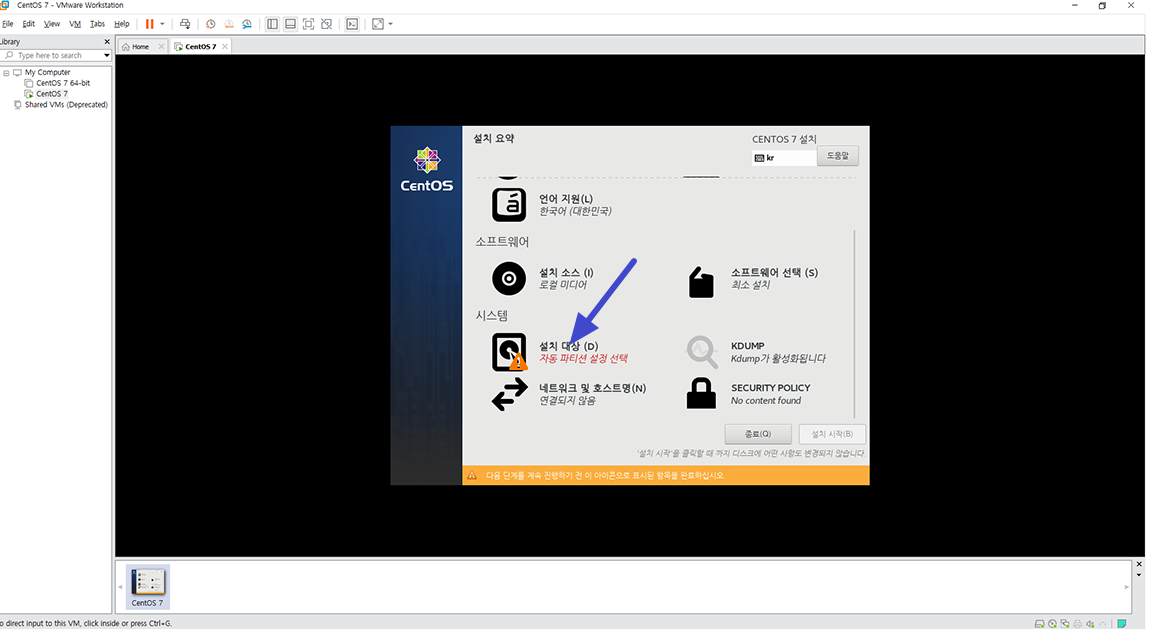Revert the VM to its previous snapshot
This screenshot has width=1150, height=629.
pyautogui.click(x=229, y=24)
